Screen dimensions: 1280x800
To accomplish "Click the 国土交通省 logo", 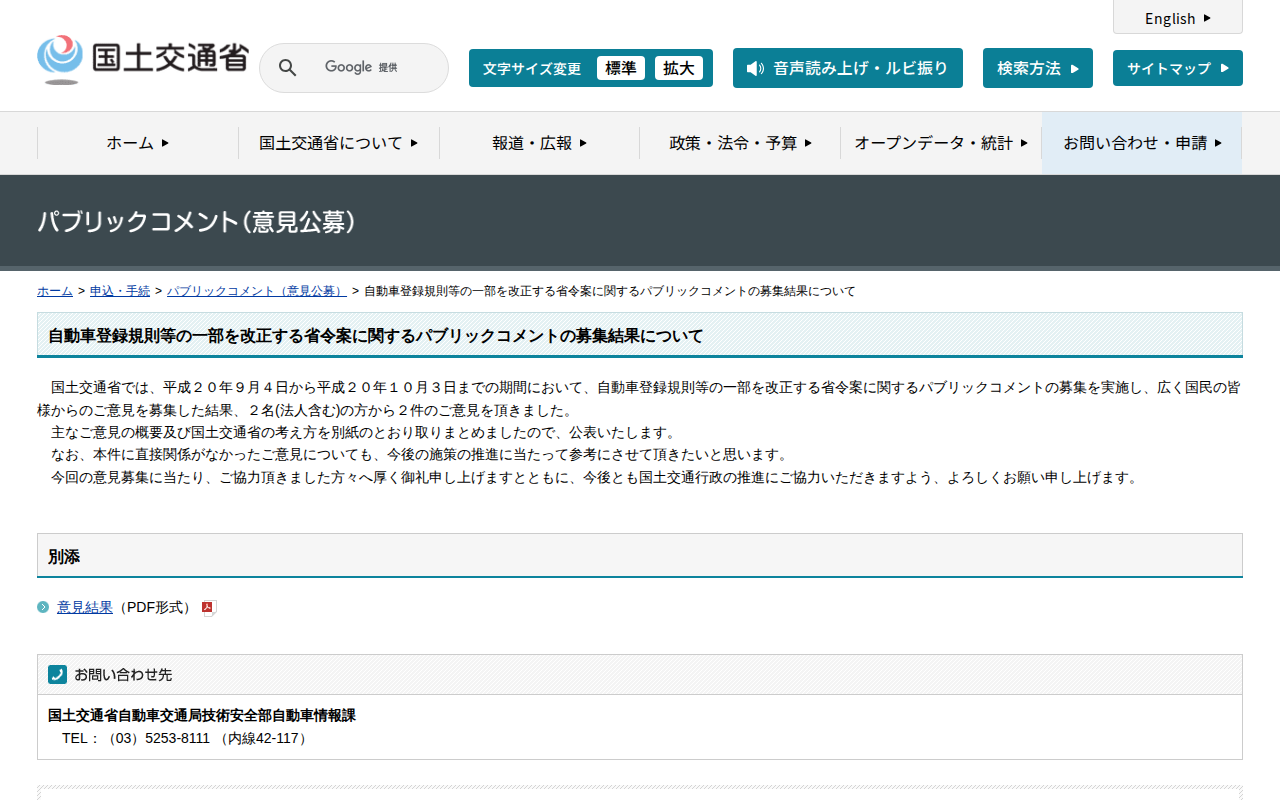I will (x=142, y=60).
